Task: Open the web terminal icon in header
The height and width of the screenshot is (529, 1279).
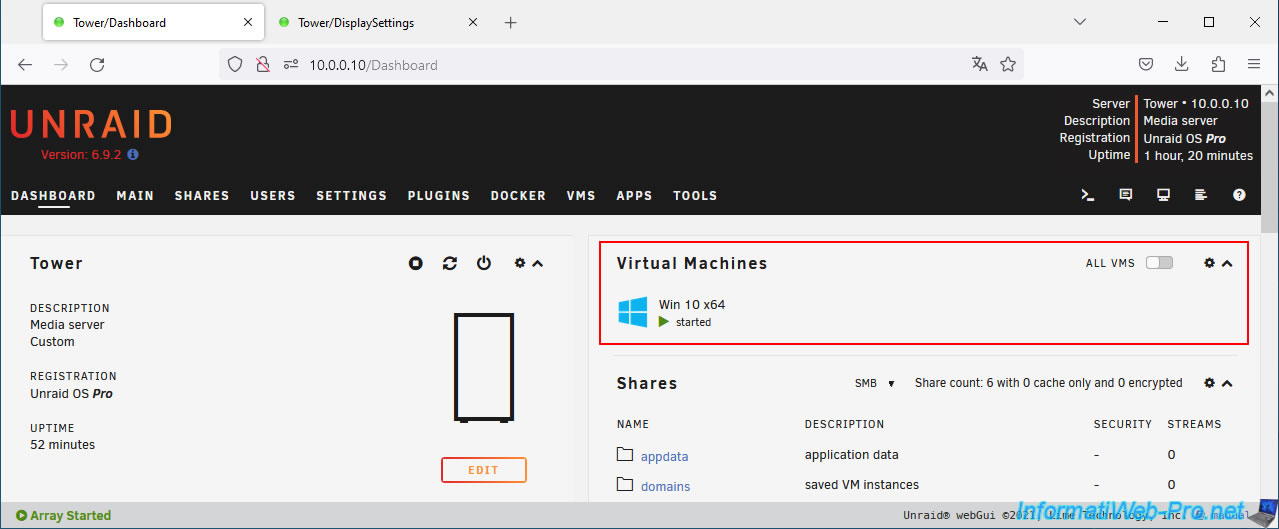Action: (1088, 195)
